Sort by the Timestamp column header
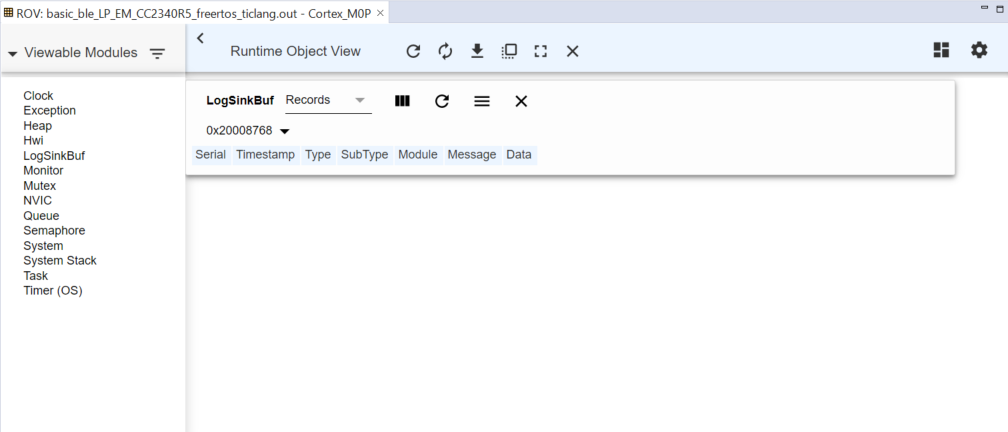The width and height of the screenshot is (1008, 432). 265,155
